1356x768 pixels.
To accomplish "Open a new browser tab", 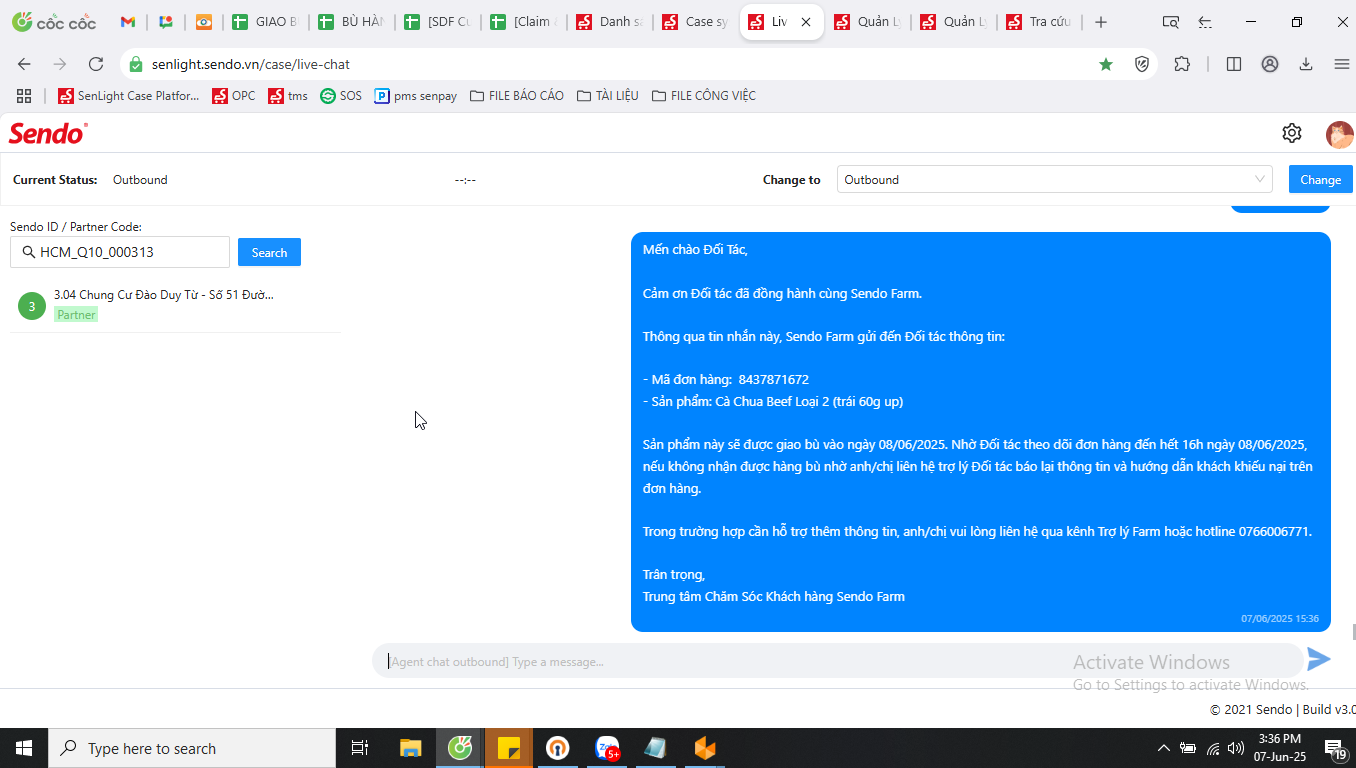I will click(x=1101, y=22).
